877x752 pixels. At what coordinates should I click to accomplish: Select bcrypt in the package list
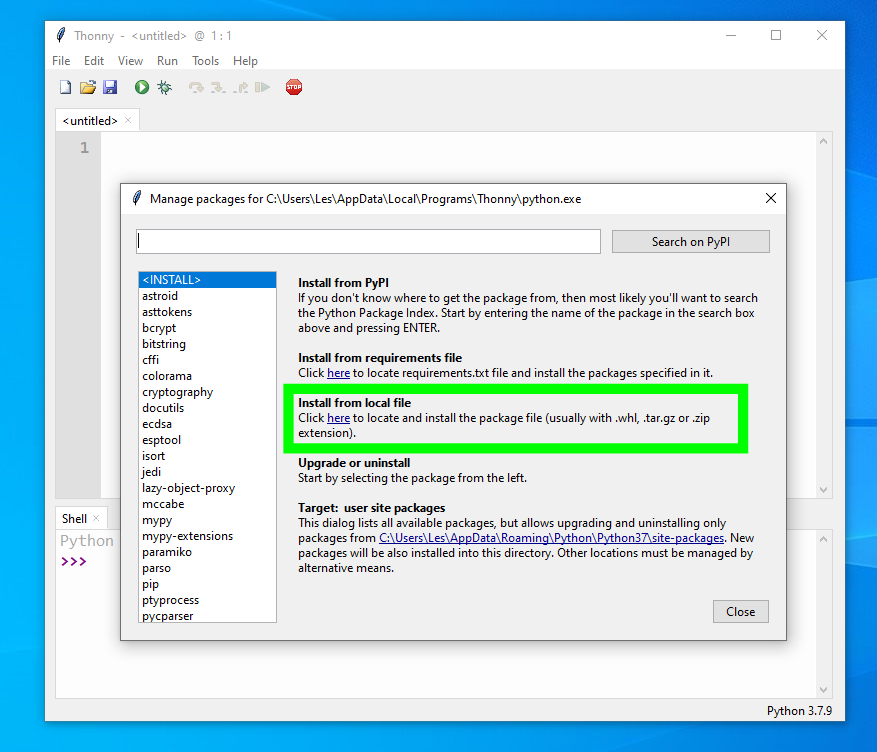(x=207, y=328)
